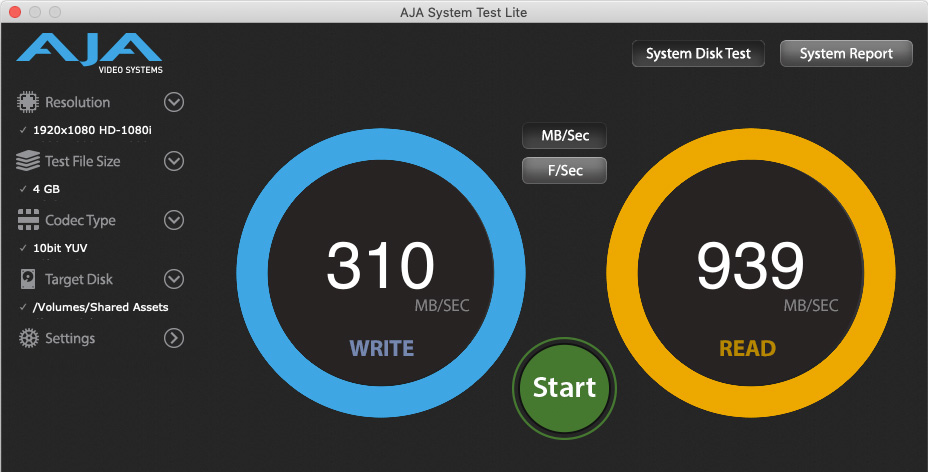Start the disk speed test
The height and width of the screenshot is (472, 928).
[565, 388]
